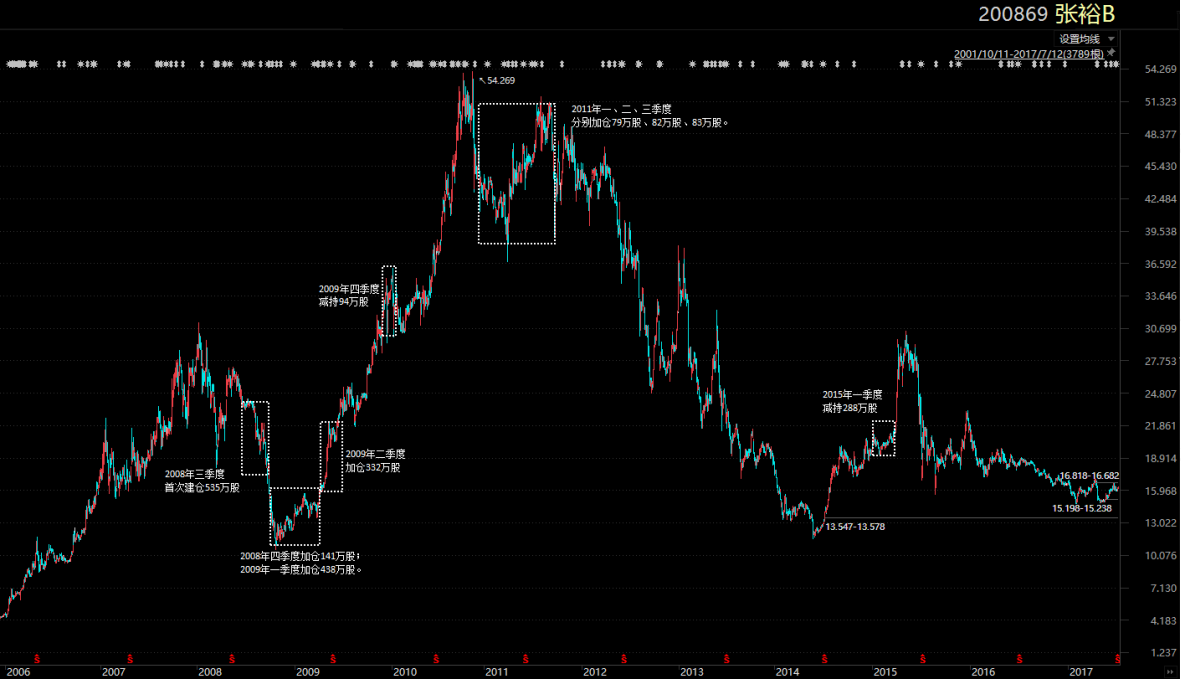Click the red dividend marker near 2012

(x=624, y=659)
